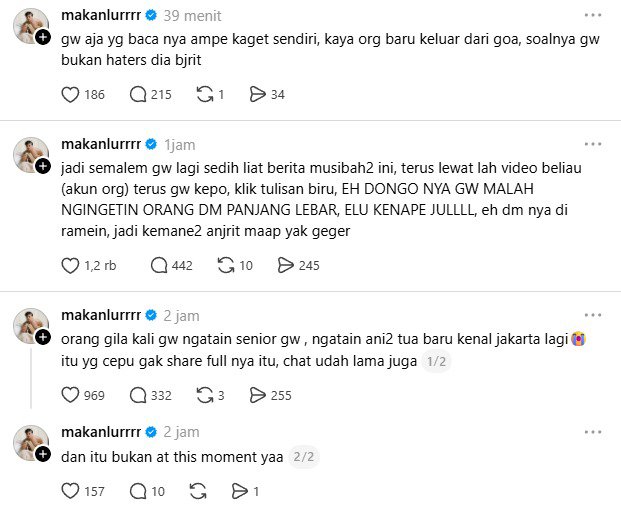Screen dimensions: 621x512
Task: Open more options on the 39 menit post
Action: click(x=593, y=15)
